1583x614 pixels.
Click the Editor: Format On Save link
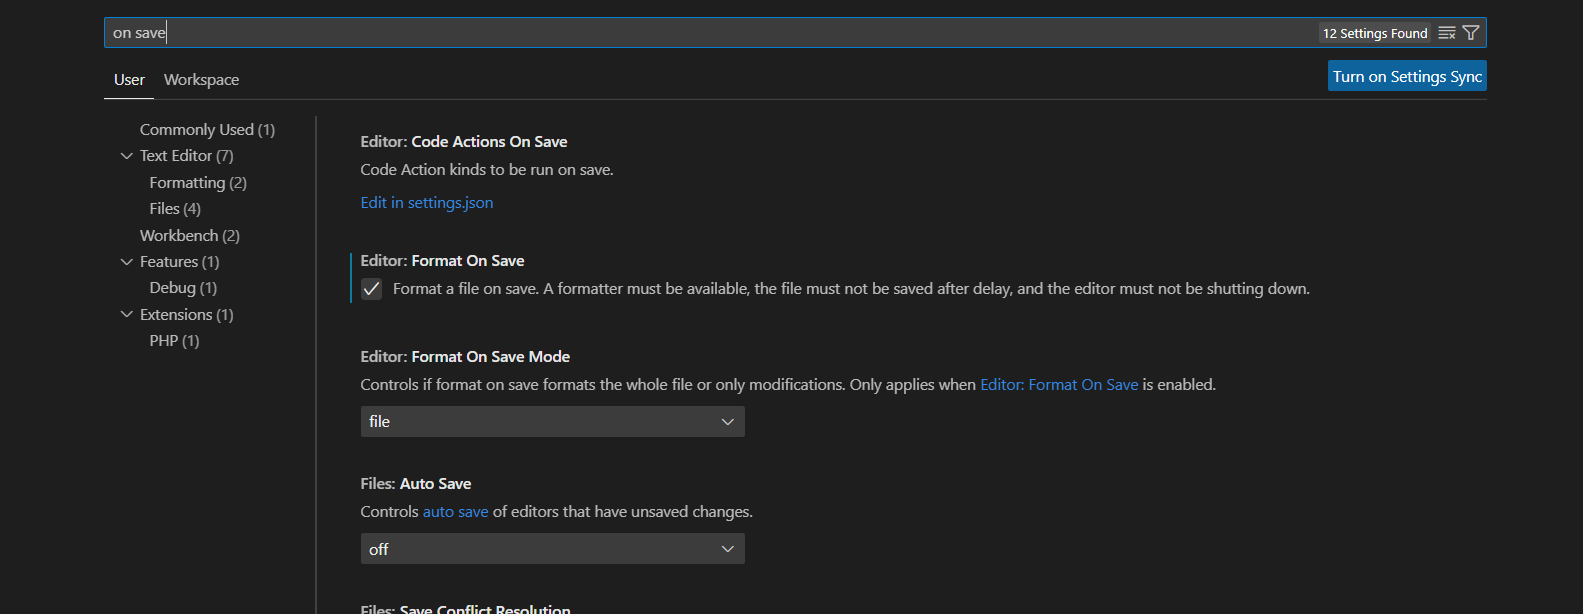1058,385
